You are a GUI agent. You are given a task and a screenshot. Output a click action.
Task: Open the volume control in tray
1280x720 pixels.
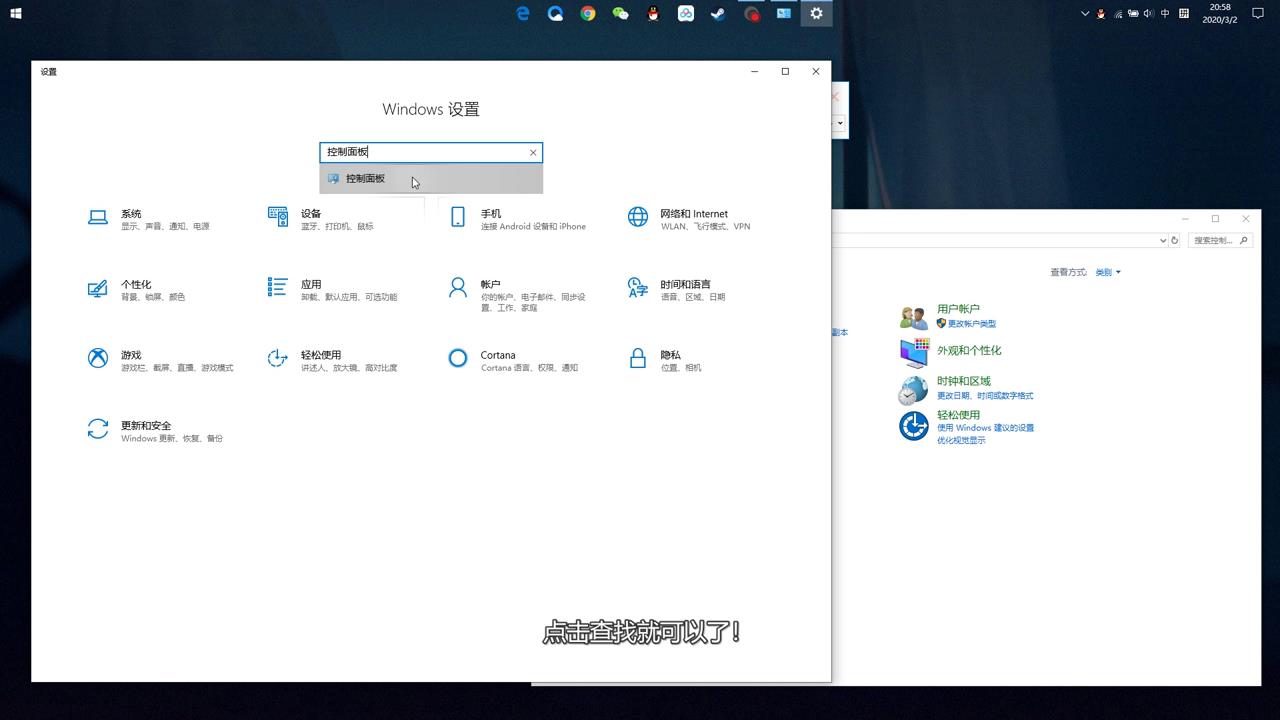(x=1149, y=13)
